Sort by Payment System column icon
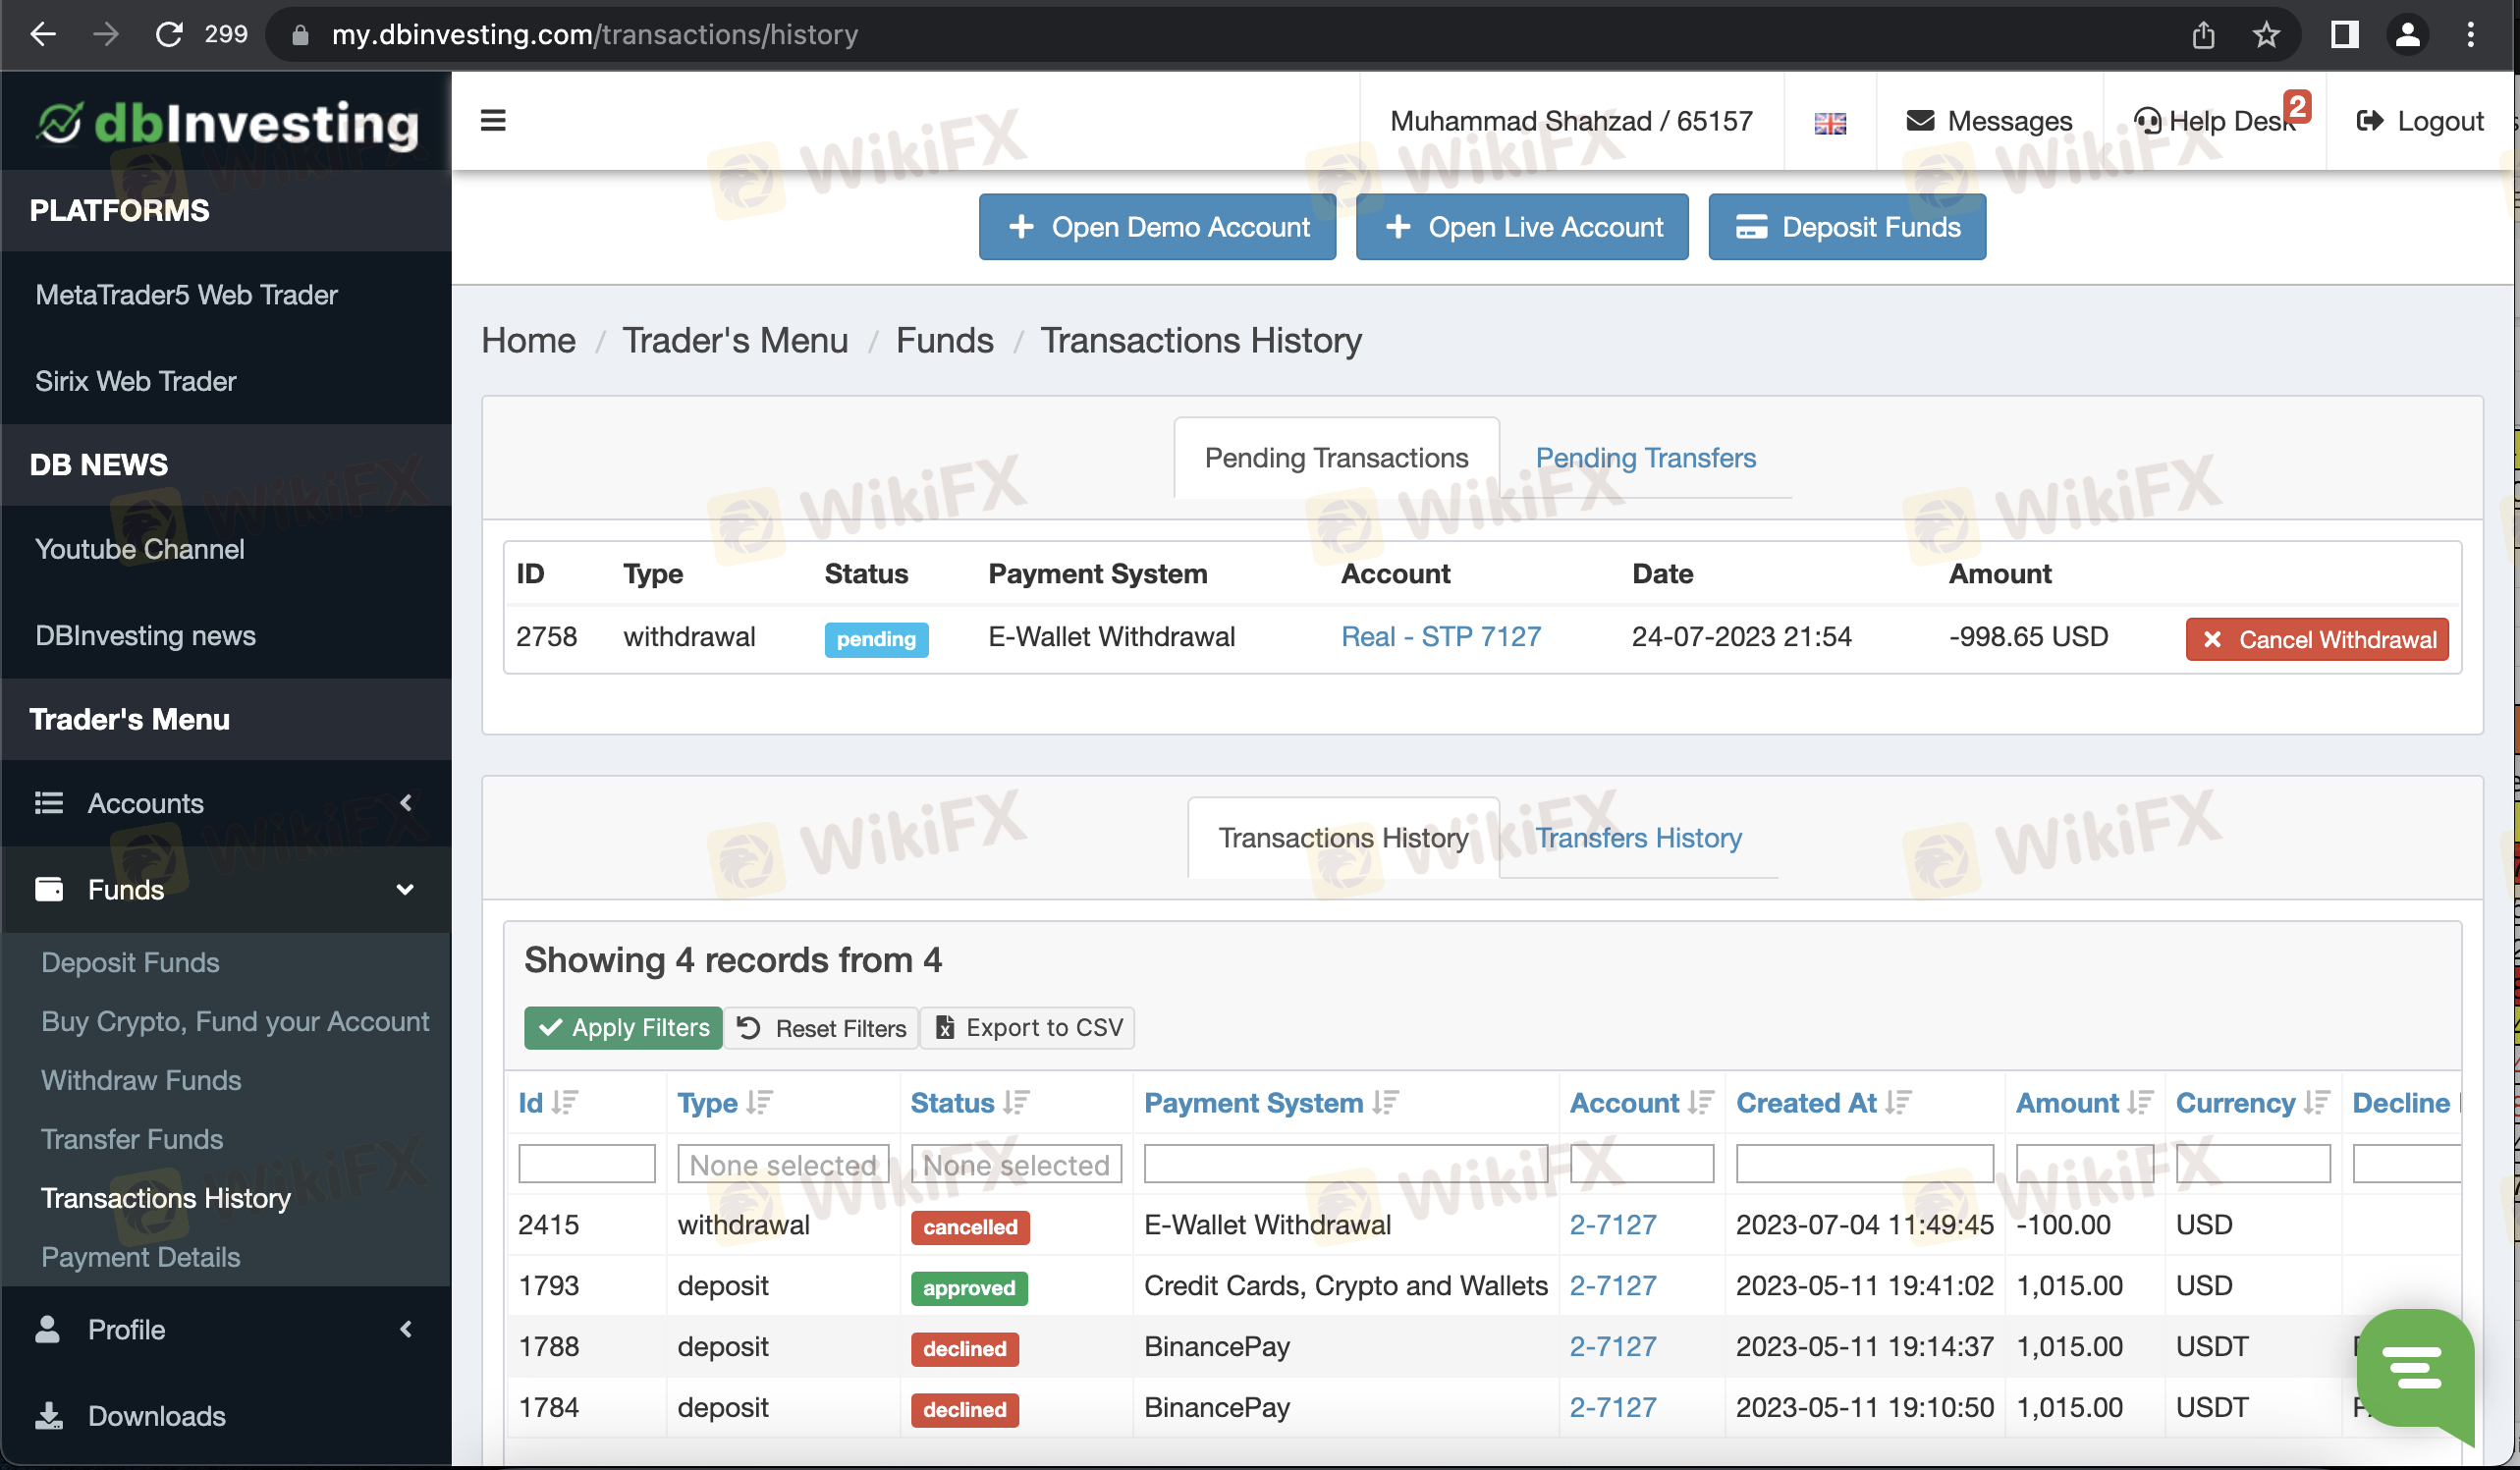The height and width of the screenshot is (1470, 2520). pos(1385,1103)
